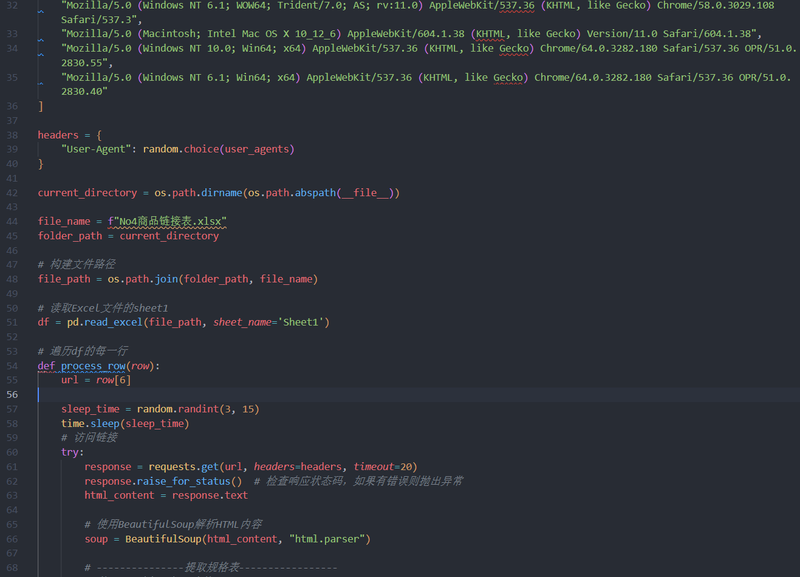
Task: Click line number 56 in the gutter
Action: pos(12,394)
